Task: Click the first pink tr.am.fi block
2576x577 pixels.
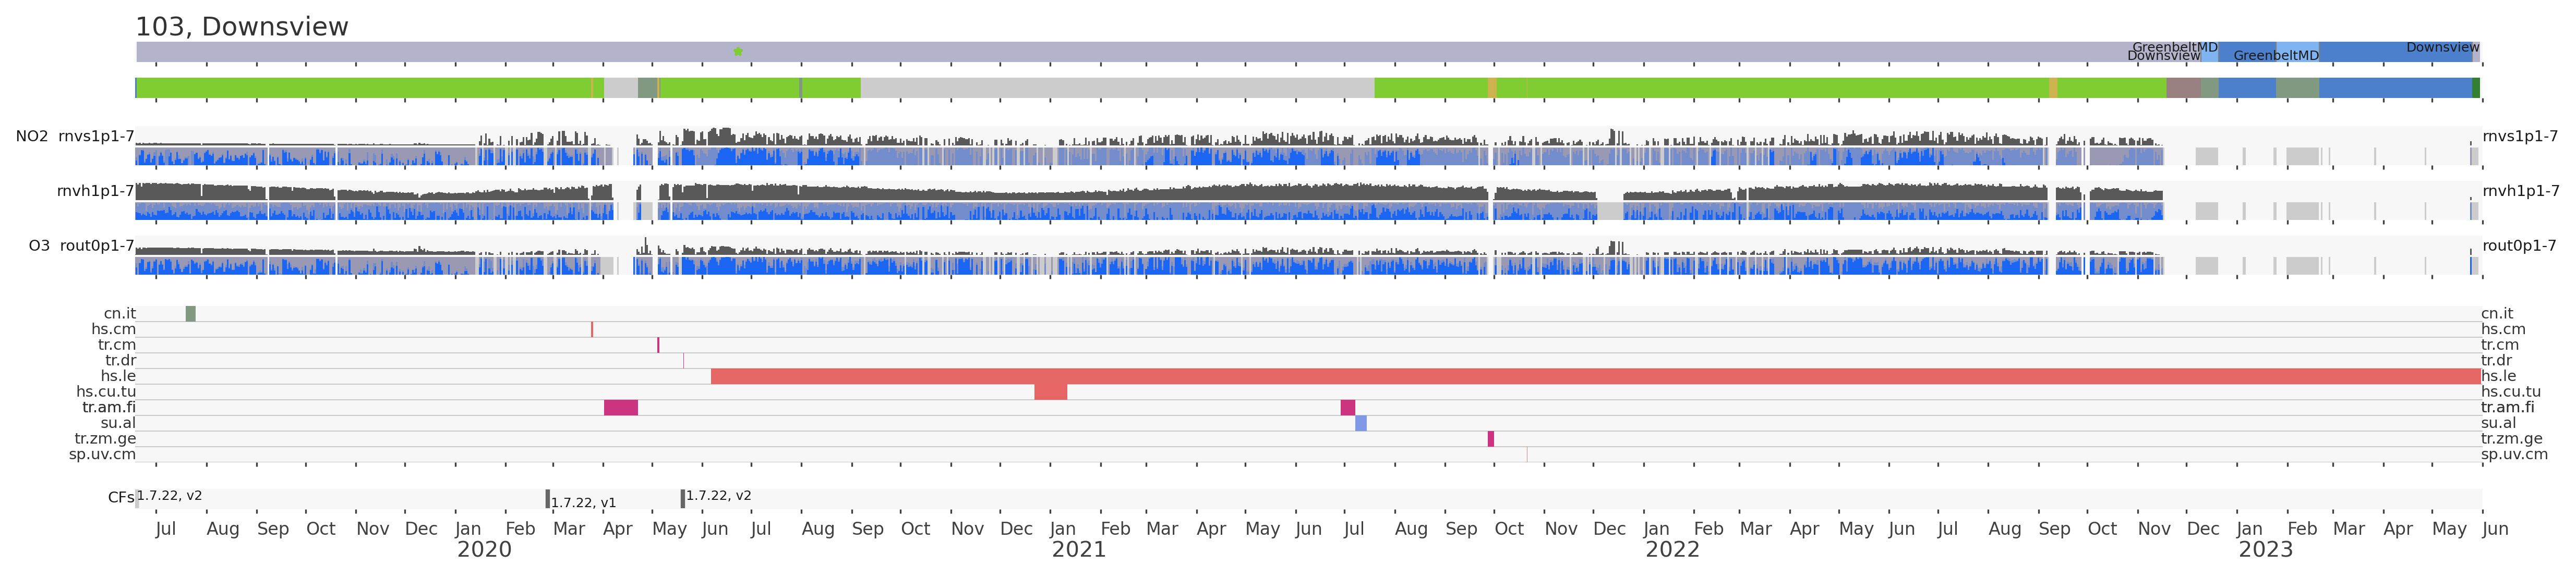Action: point(621,407)
